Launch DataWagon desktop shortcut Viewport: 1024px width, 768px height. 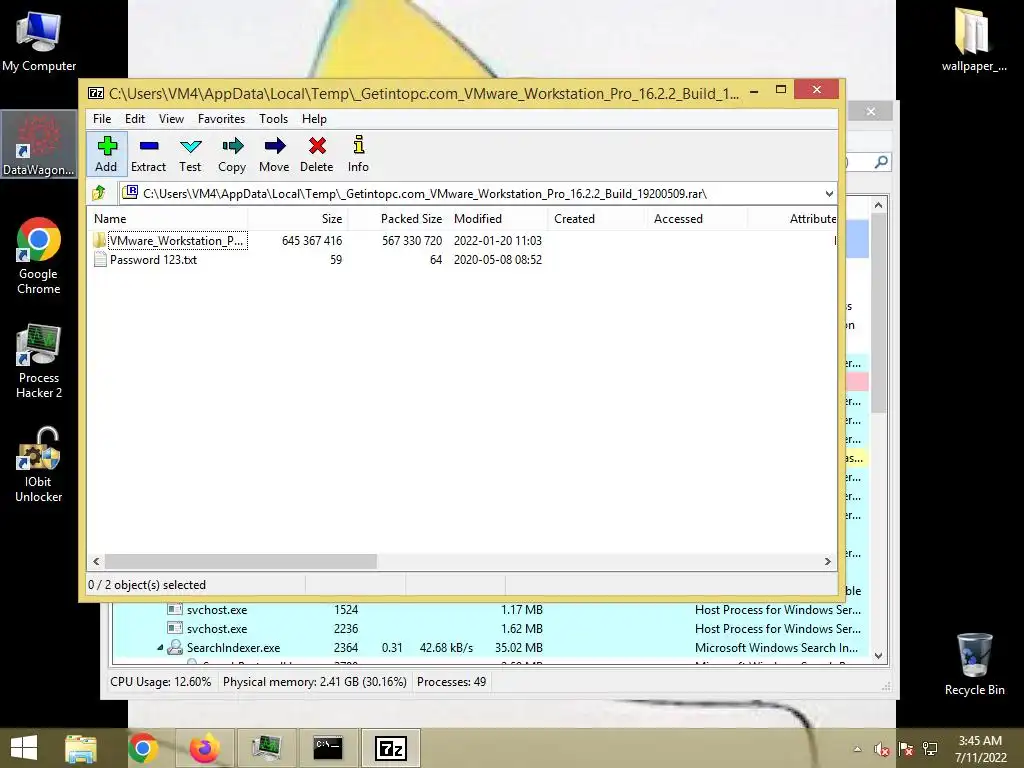click(x=39, y=146)
